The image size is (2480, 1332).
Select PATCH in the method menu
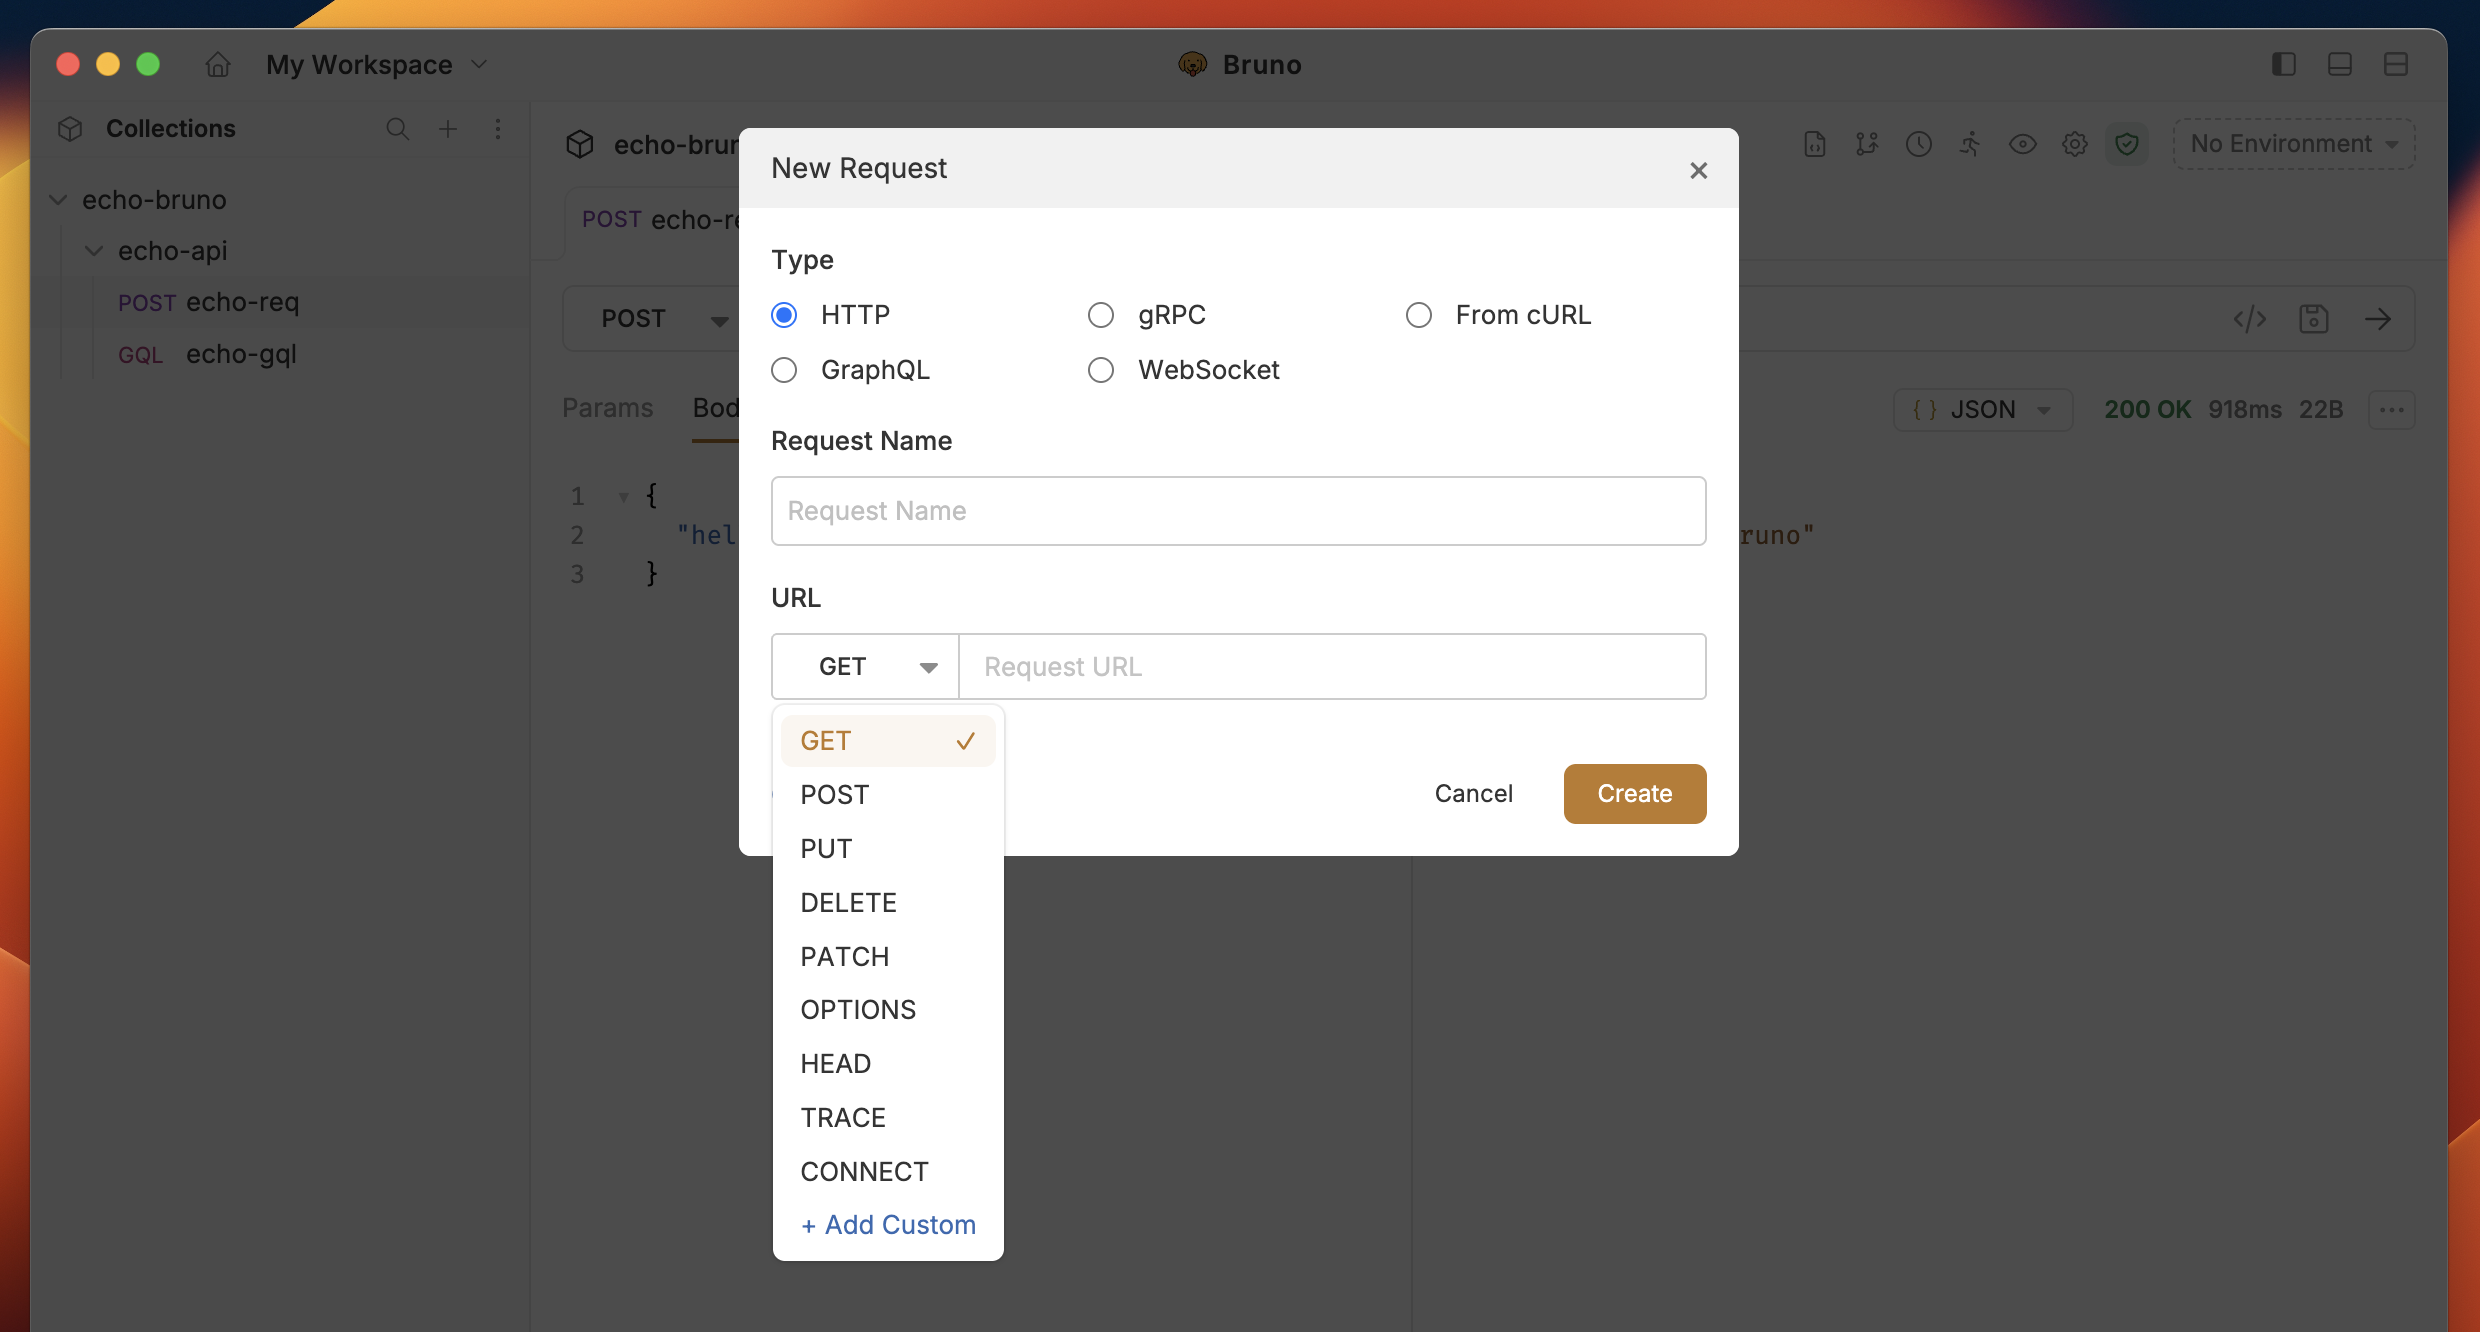point(844,957)
